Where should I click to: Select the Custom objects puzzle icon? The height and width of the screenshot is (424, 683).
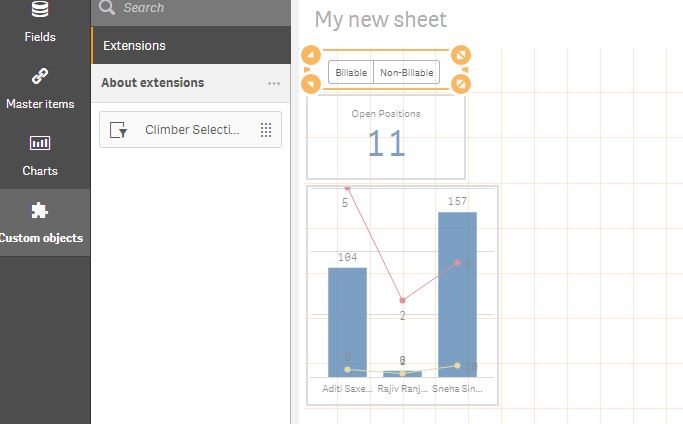coord(40,211)
